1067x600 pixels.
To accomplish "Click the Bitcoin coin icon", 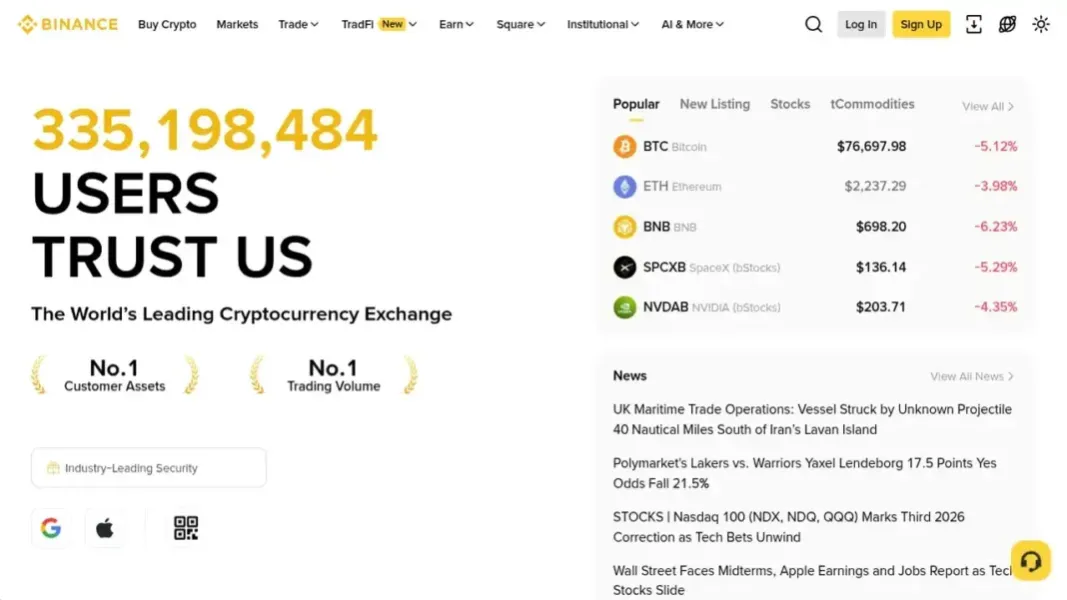I will [x=624, y=146].
